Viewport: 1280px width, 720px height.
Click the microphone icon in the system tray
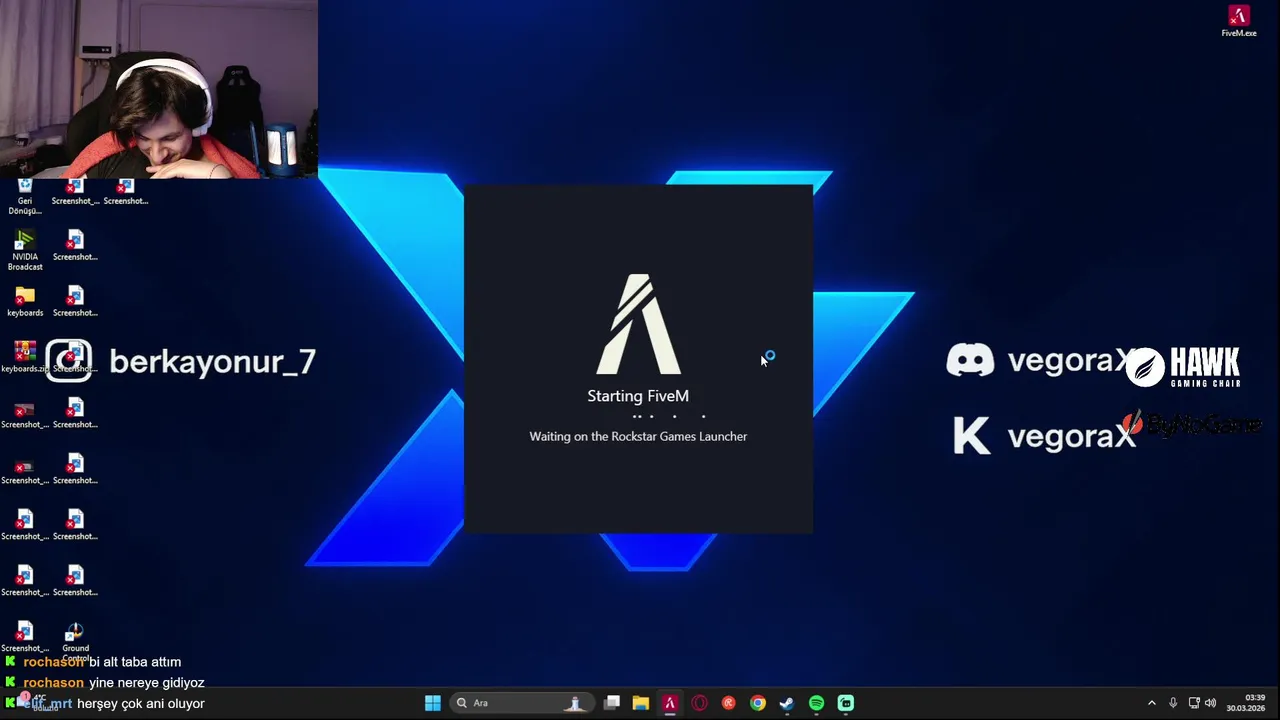point(1173,703)
